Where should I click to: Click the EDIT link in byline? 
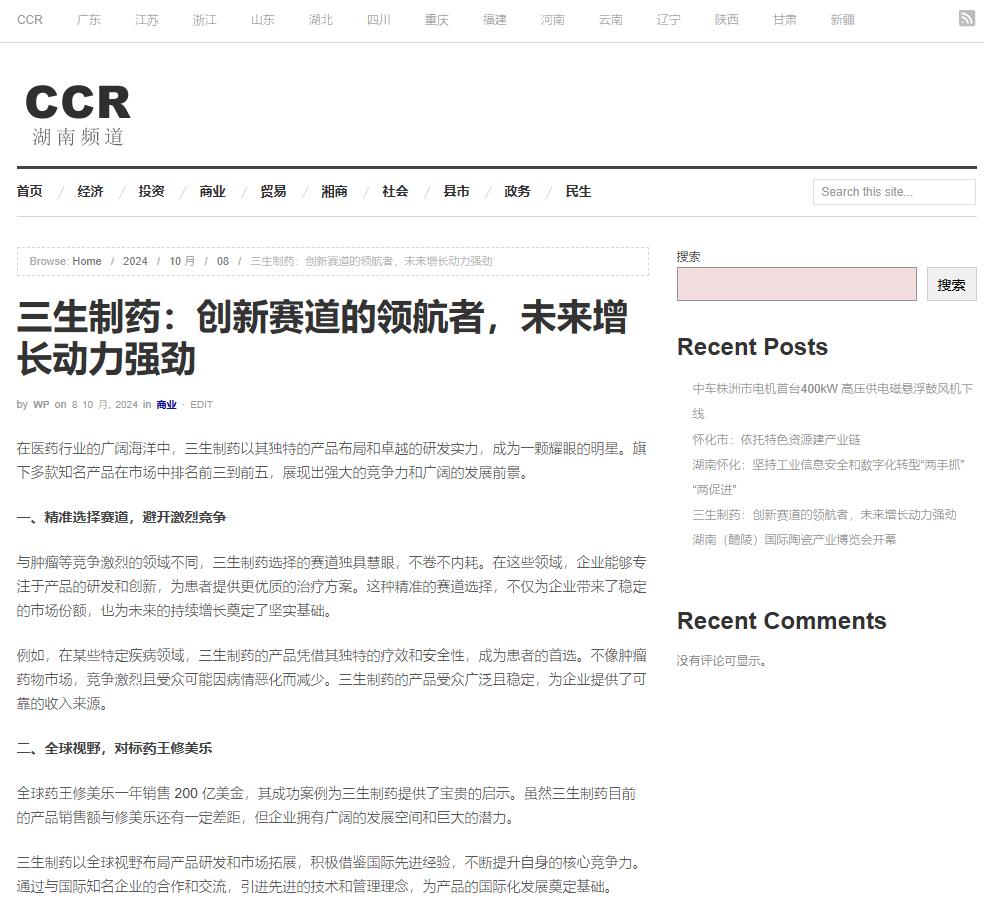201,405
